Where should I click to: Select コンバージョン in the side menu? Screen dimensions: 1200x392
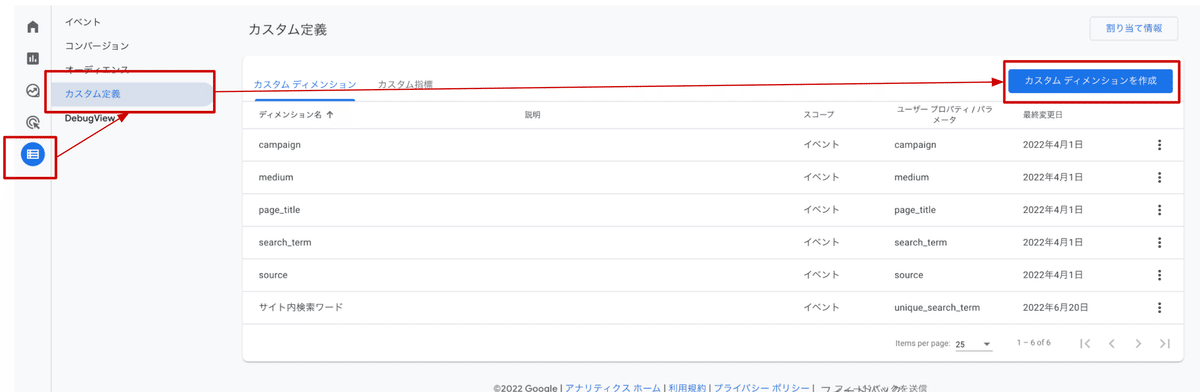pos(97,46)
